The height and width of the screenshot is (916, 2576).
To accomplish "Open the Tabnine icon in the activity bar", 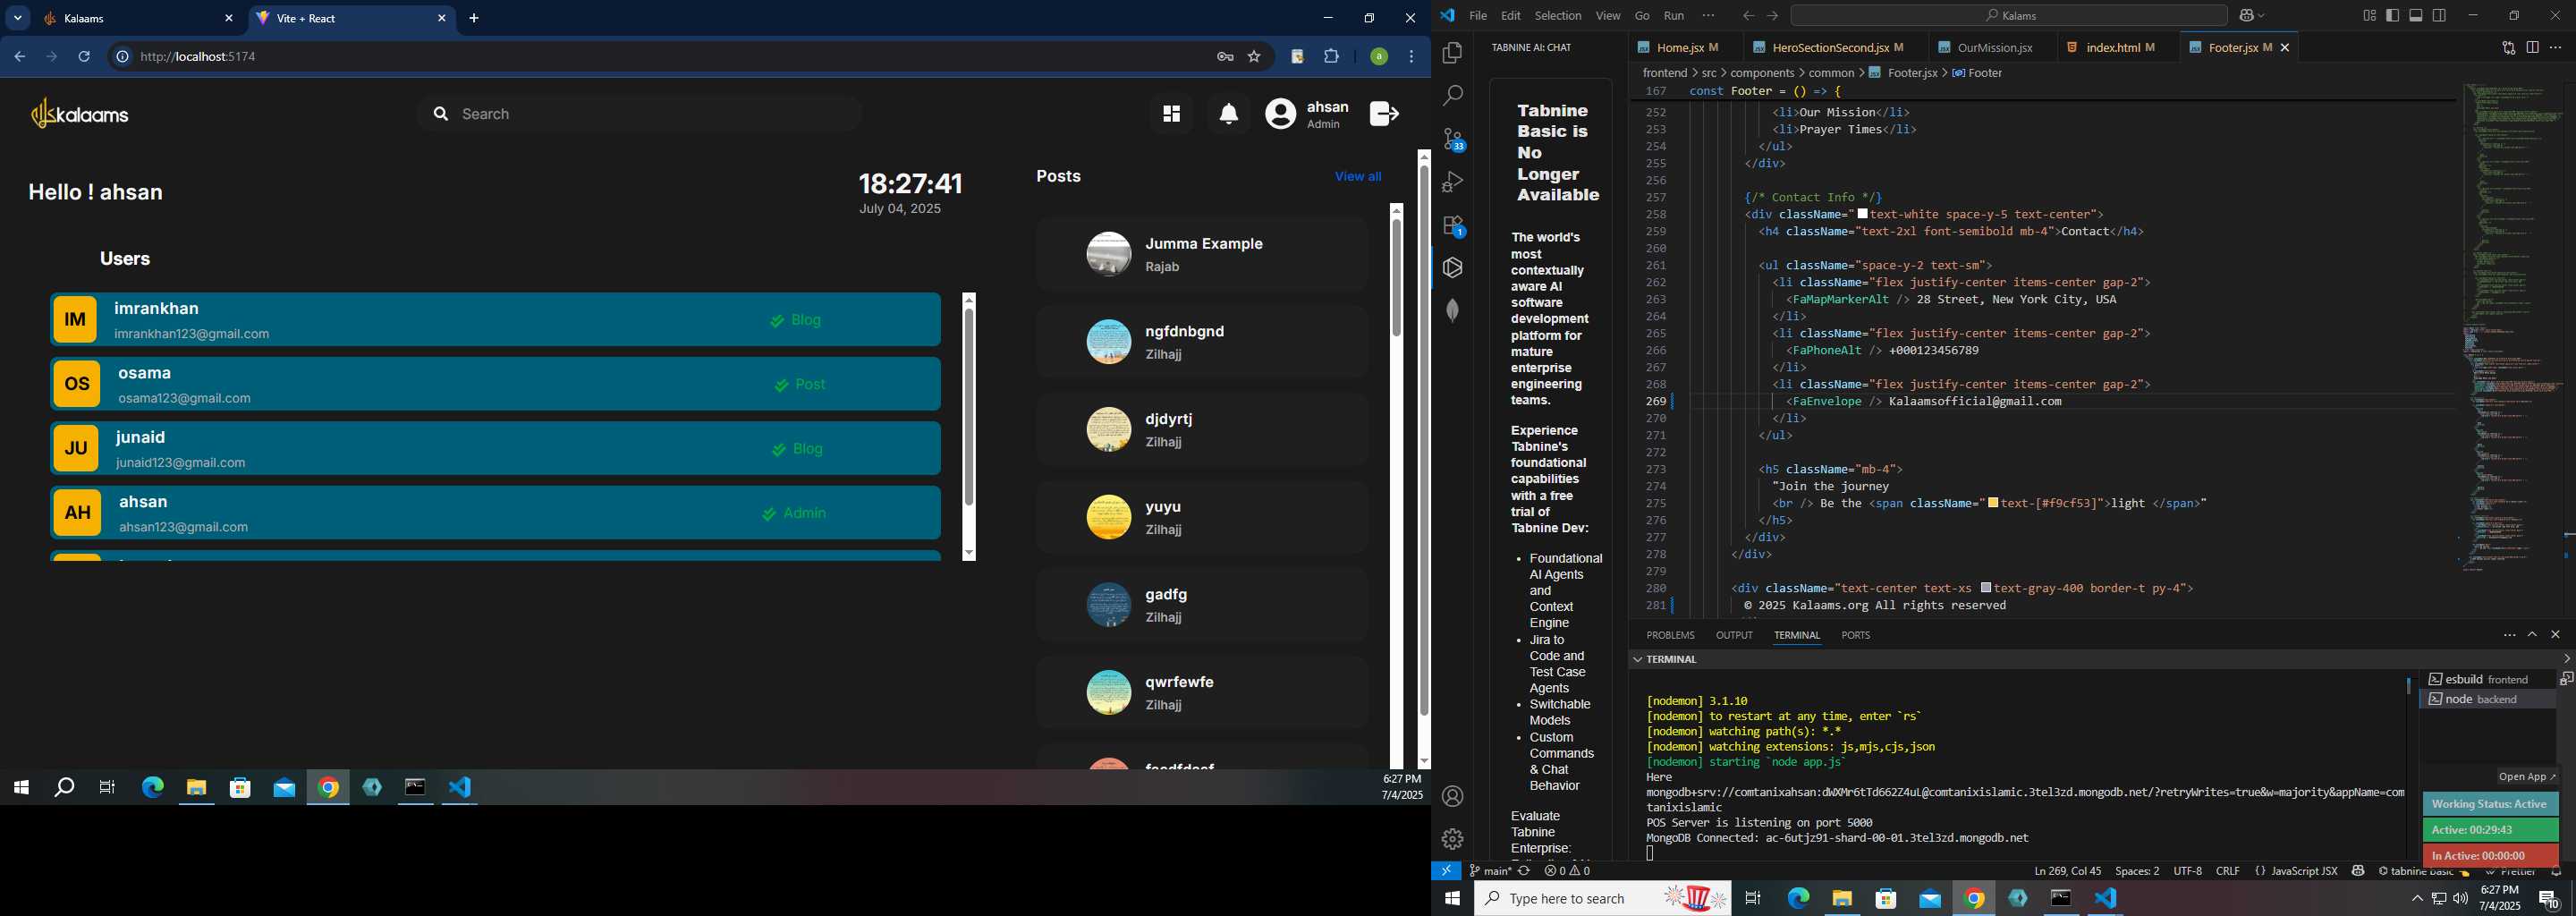I will click(1453, 268).
